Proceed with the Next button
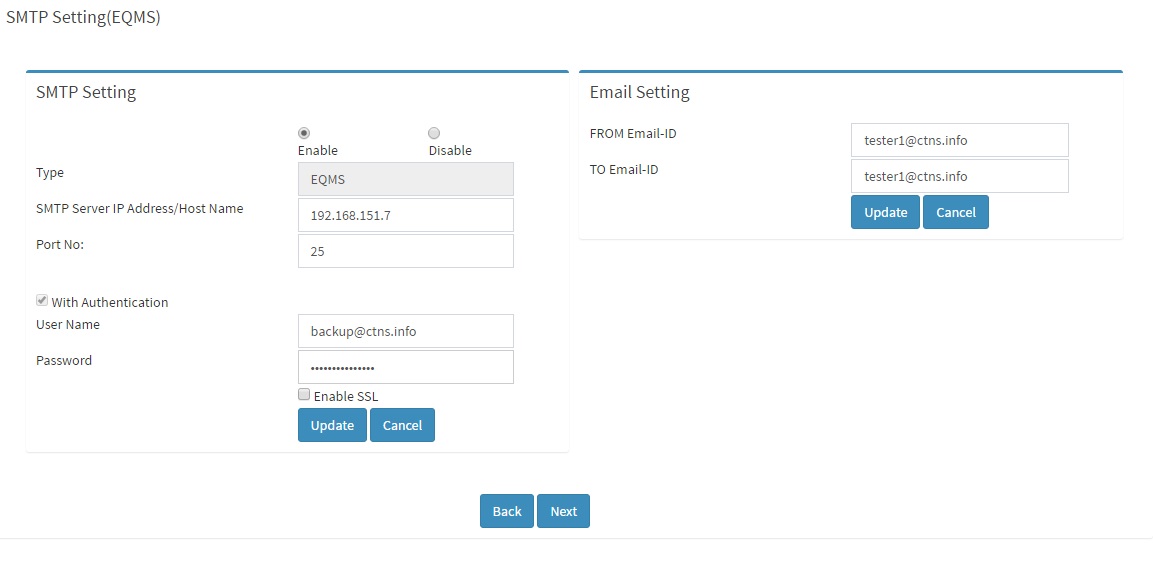1153x575 pixels. coord(564,511)
